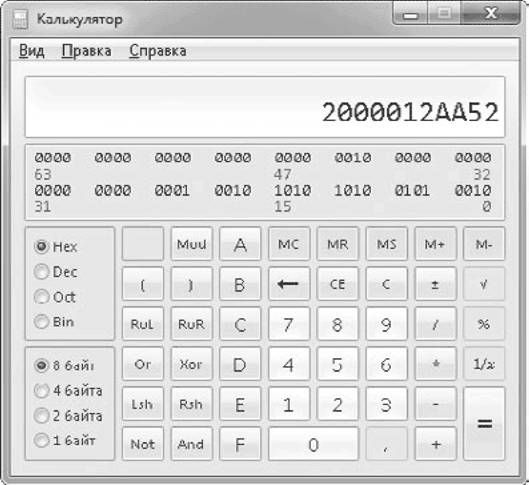The width and height of the screenshot is (529, 485).
Task: Click digit 3 key
Action: [x=387, y=404]
